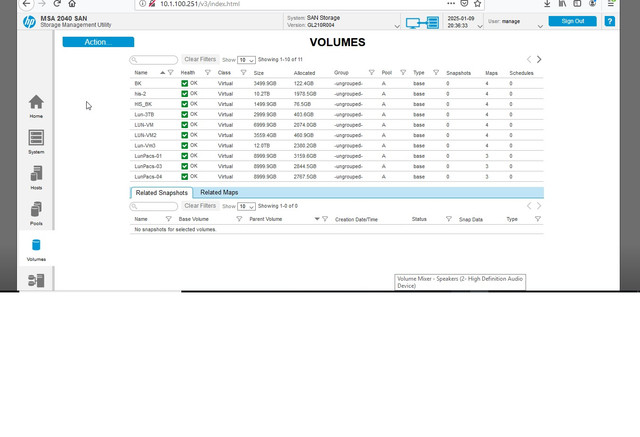
Task: Click the browser Back arrow
Action: pyautogui.click(x=26, y=4)
